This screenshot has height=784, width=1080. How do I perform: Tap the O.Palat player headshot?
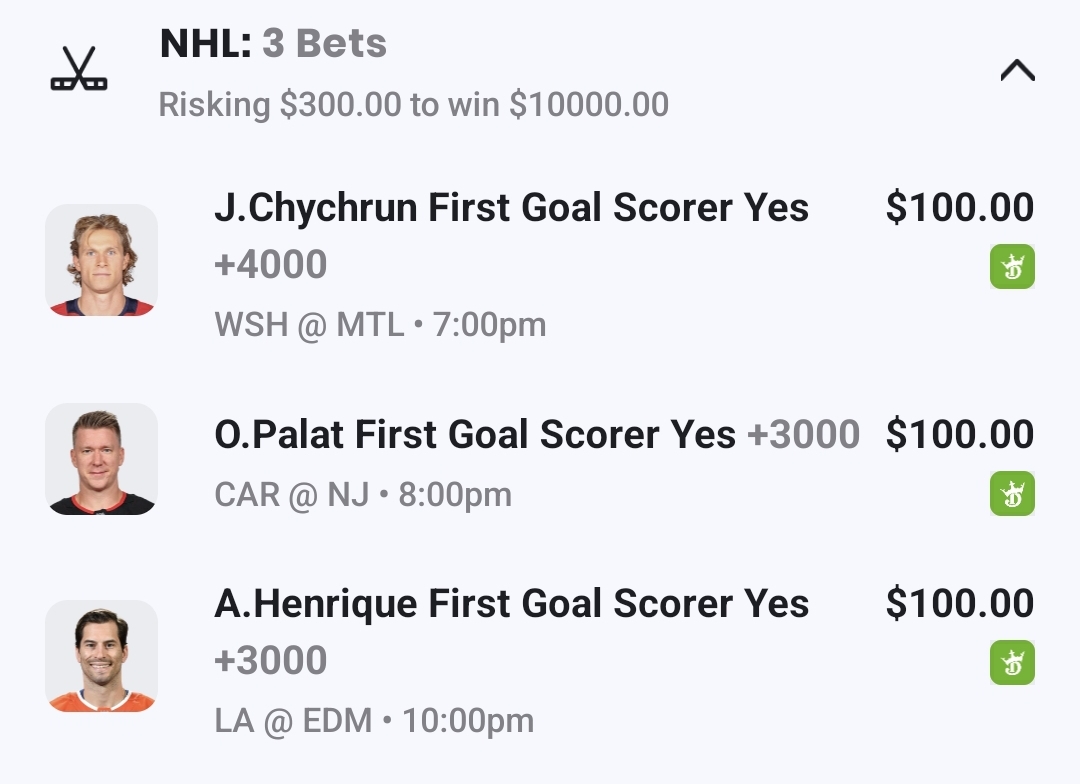[101, 459]
